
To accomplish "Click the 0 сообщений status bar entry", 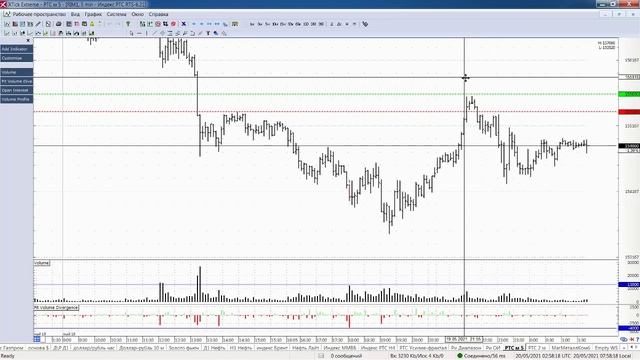I will coord(346,356).
